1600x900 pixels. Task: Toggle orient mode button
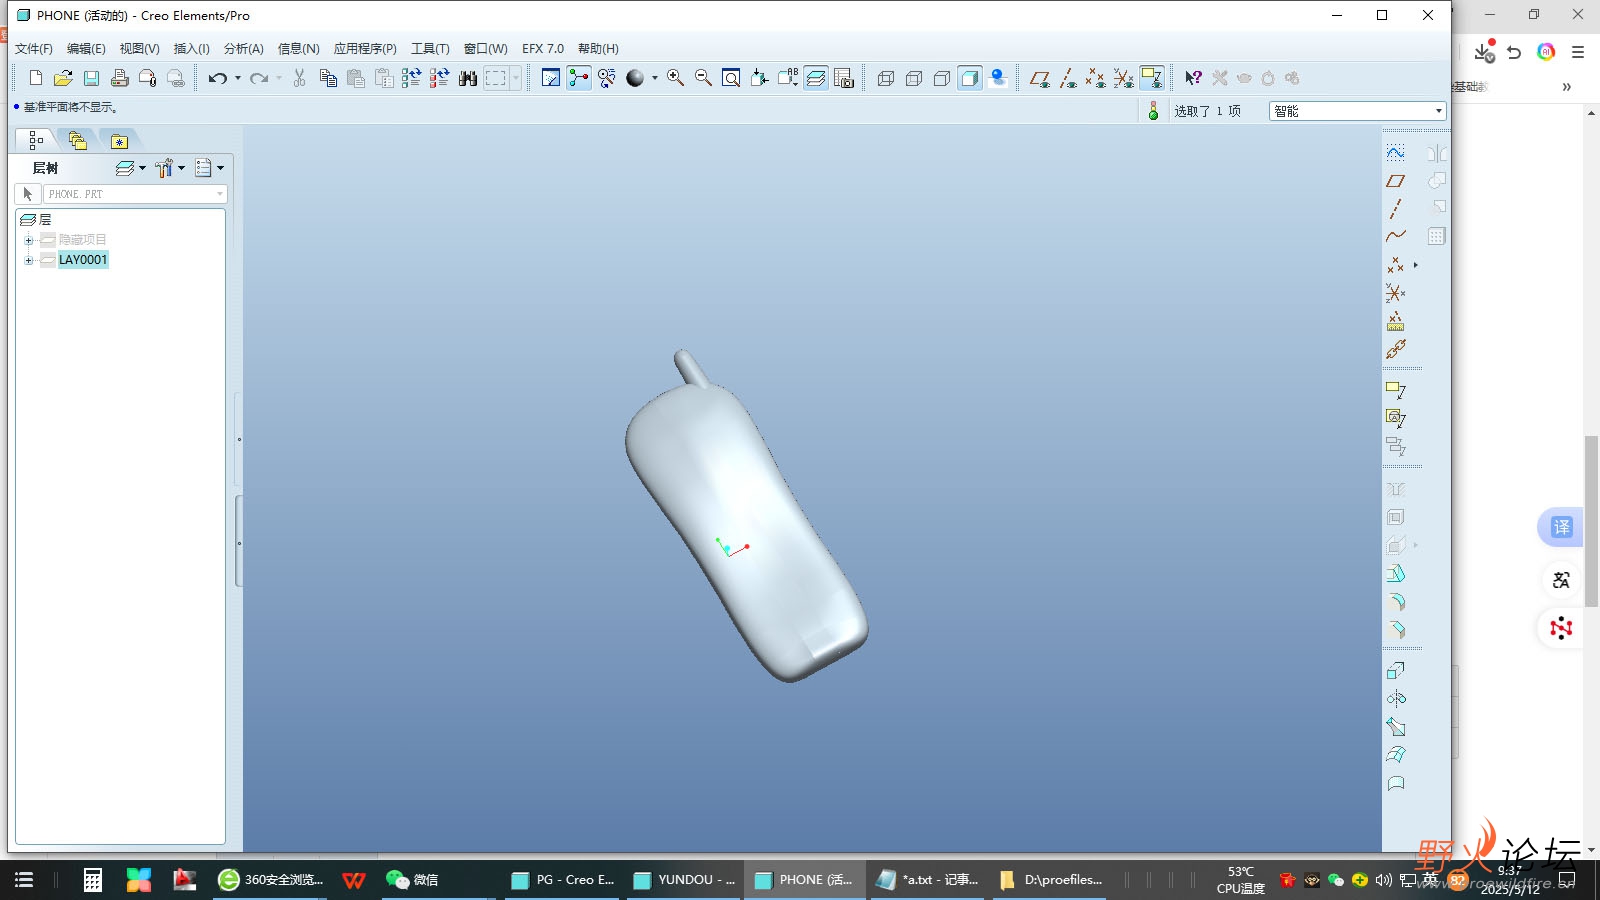pyautogui.click(x=607, y=78)
